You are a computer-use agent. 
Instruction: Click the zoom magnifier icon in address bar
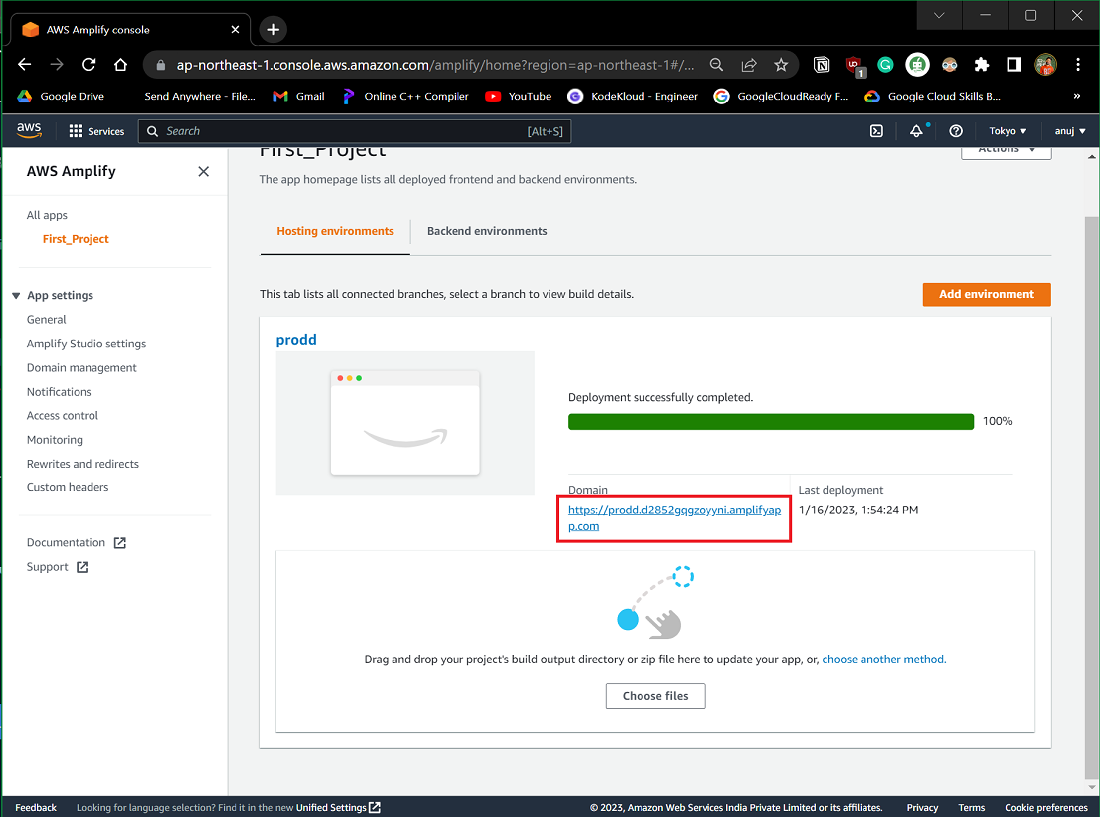click(x=716, y=65)
